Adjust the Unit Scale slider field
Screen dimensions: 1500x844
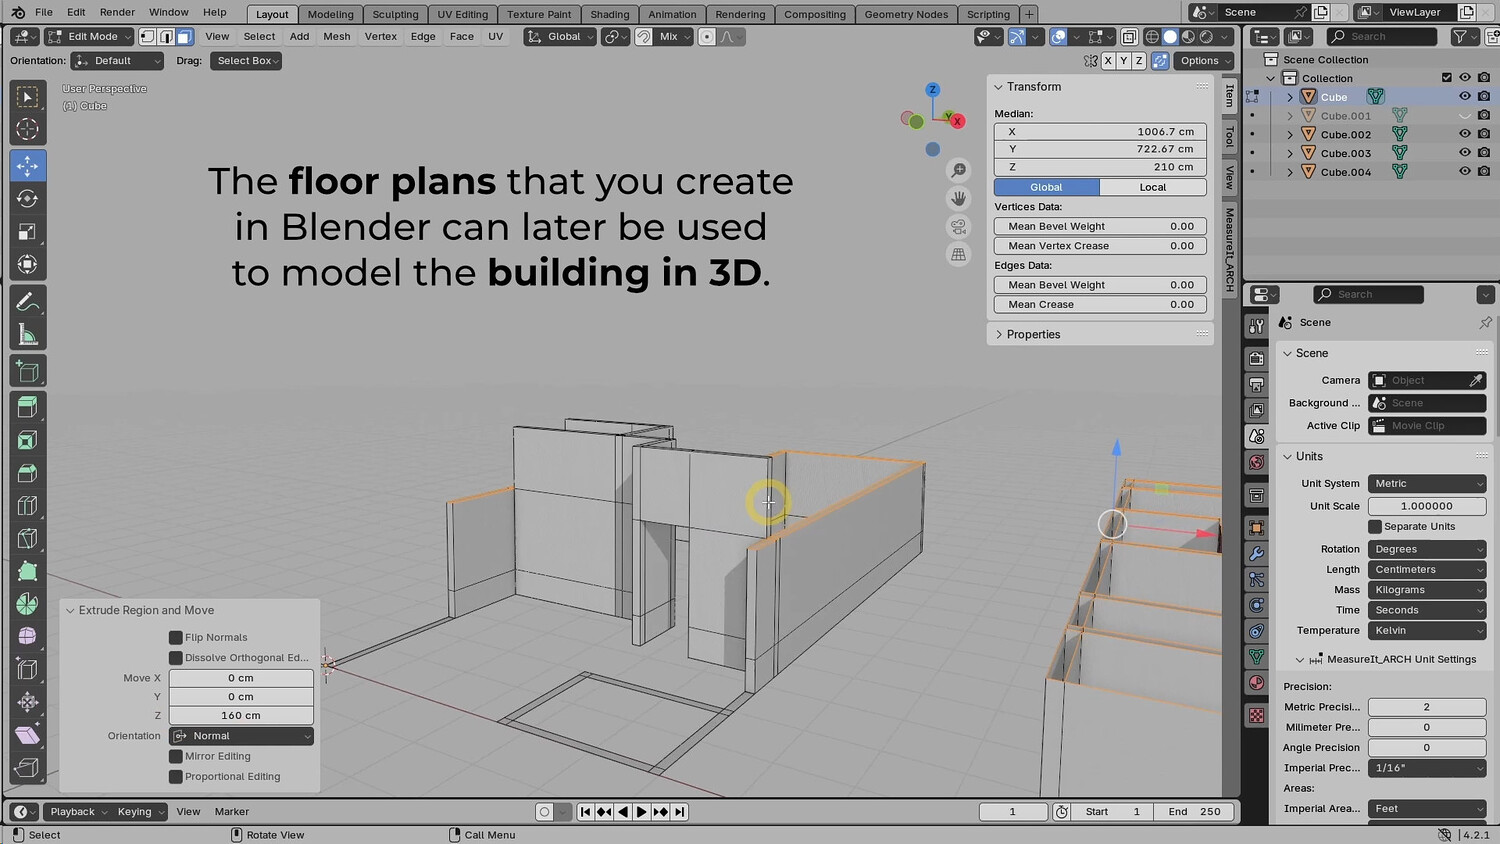pos(1427,507)
